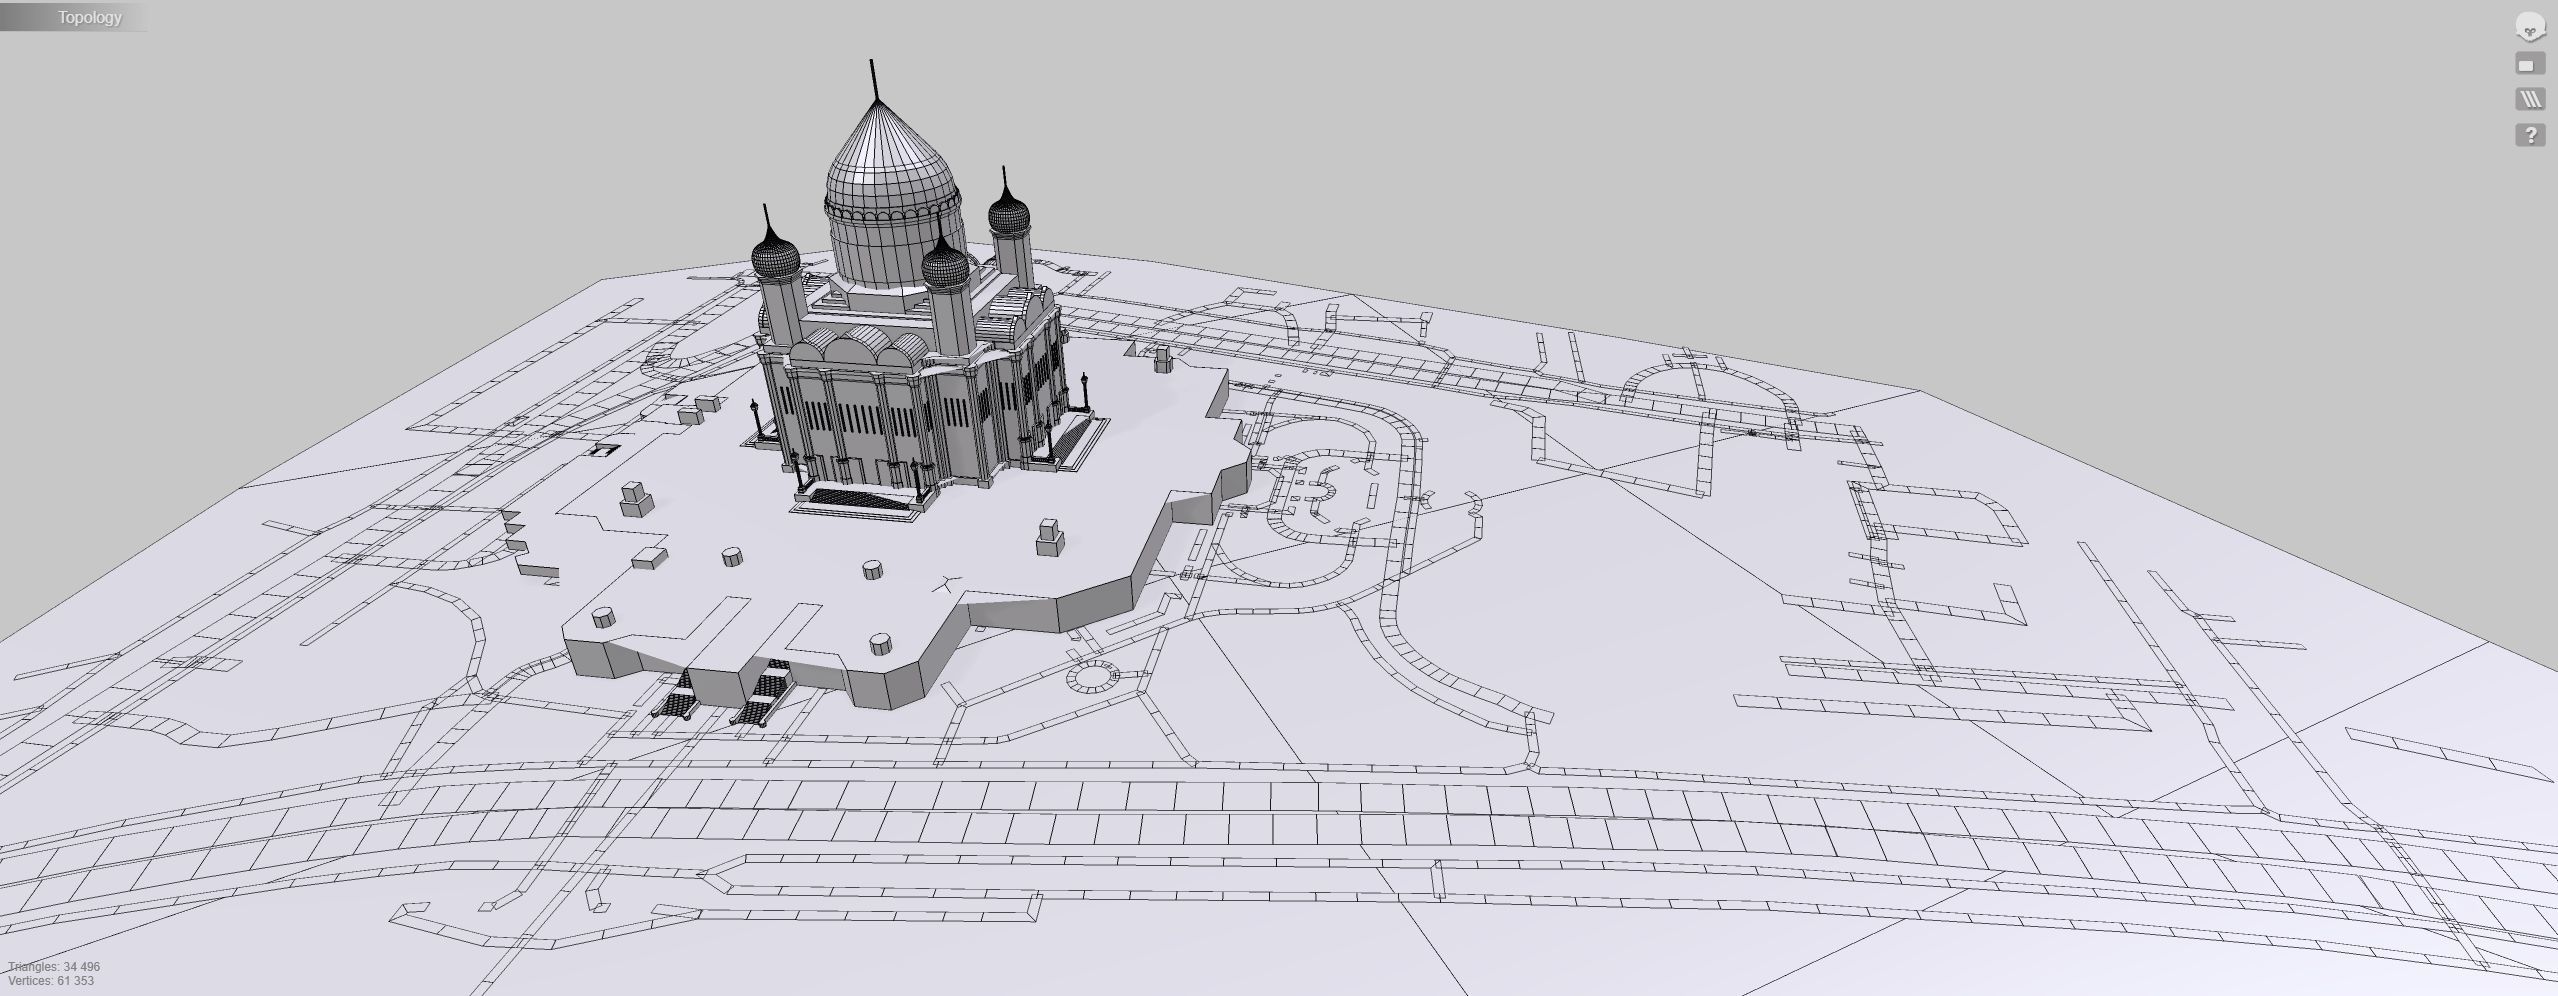Click the Triangles: 34 496 readout
Viewport: 2558px width, 996px height.
pos(54,967)
